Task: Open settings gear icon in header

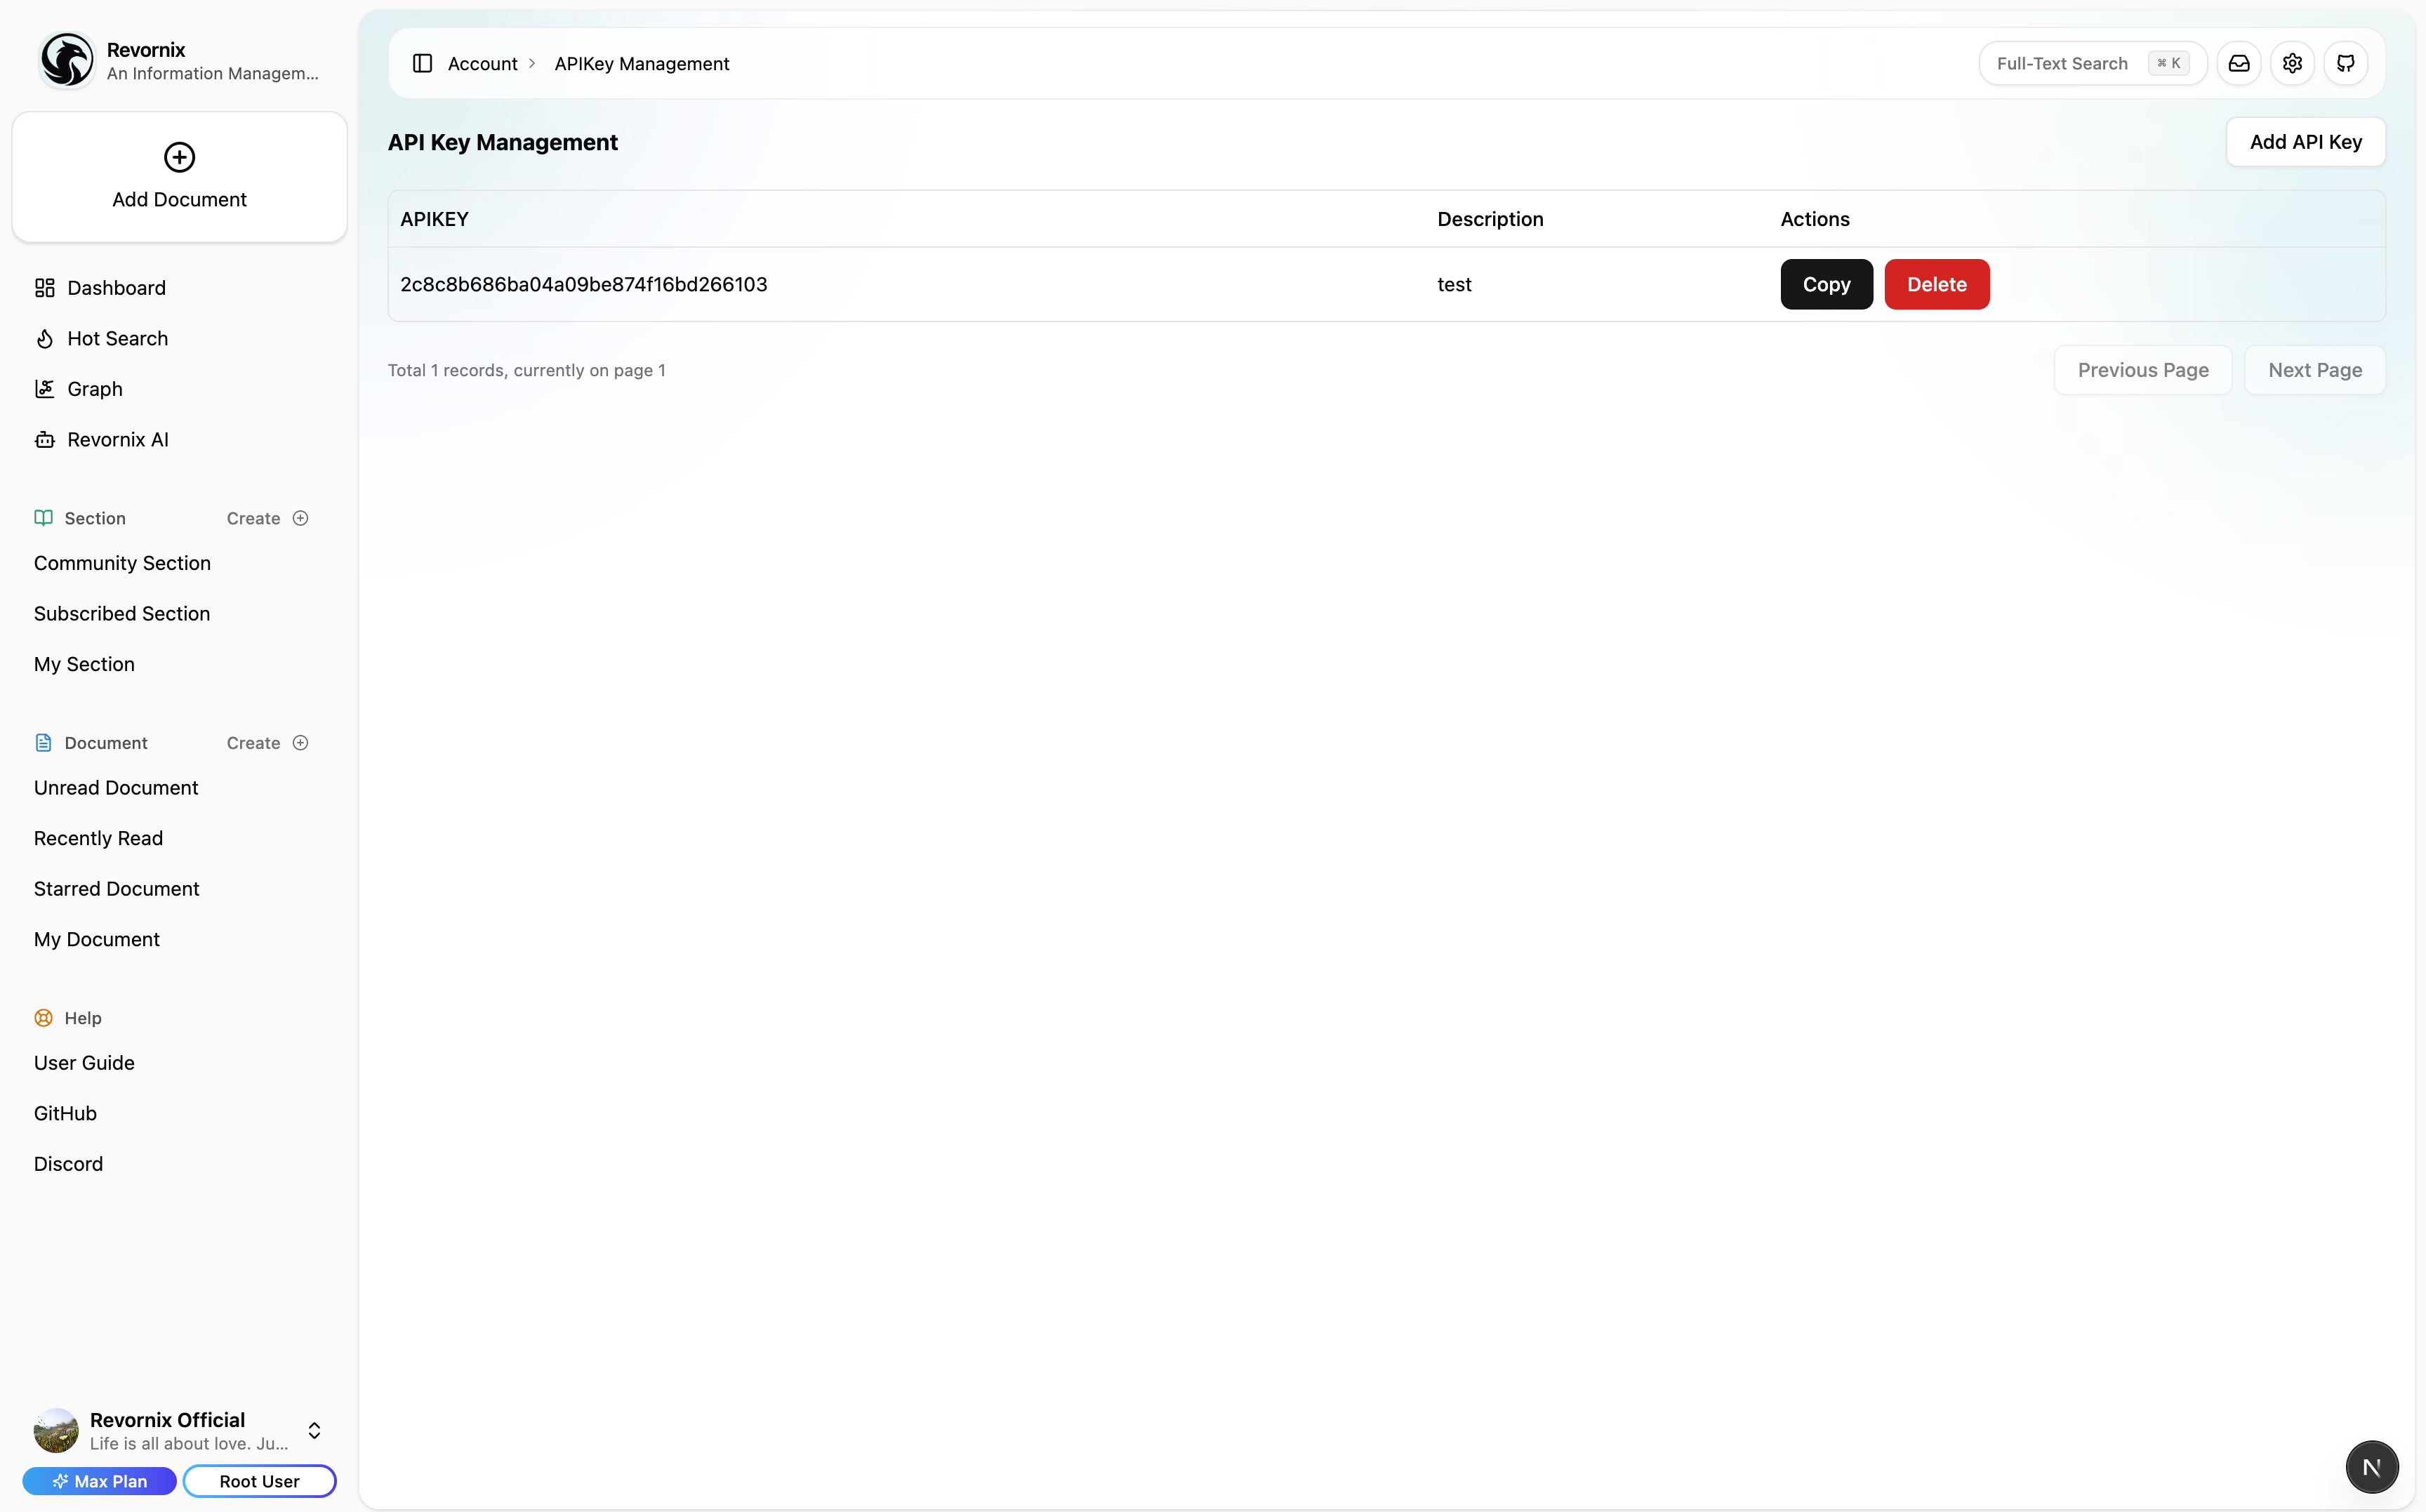Action: (x=2292, y=63)
